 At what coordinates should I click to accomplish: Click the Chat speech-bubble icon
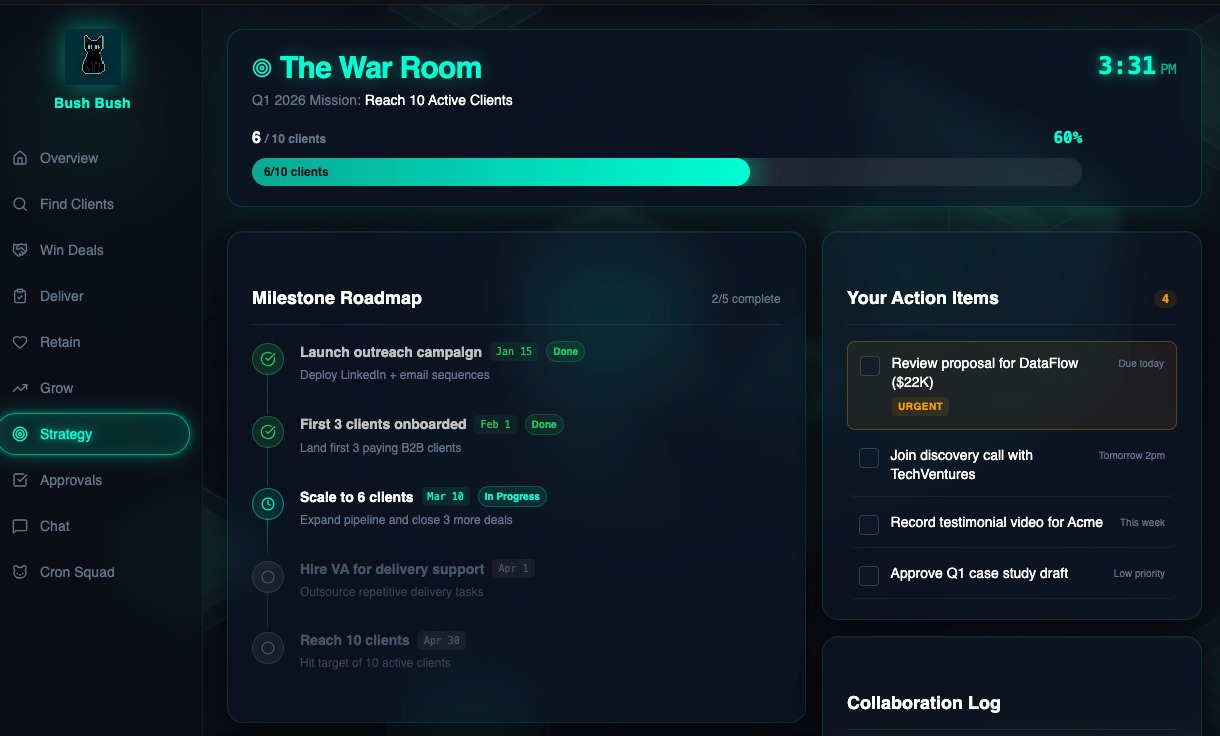click(x=20, y=526)
